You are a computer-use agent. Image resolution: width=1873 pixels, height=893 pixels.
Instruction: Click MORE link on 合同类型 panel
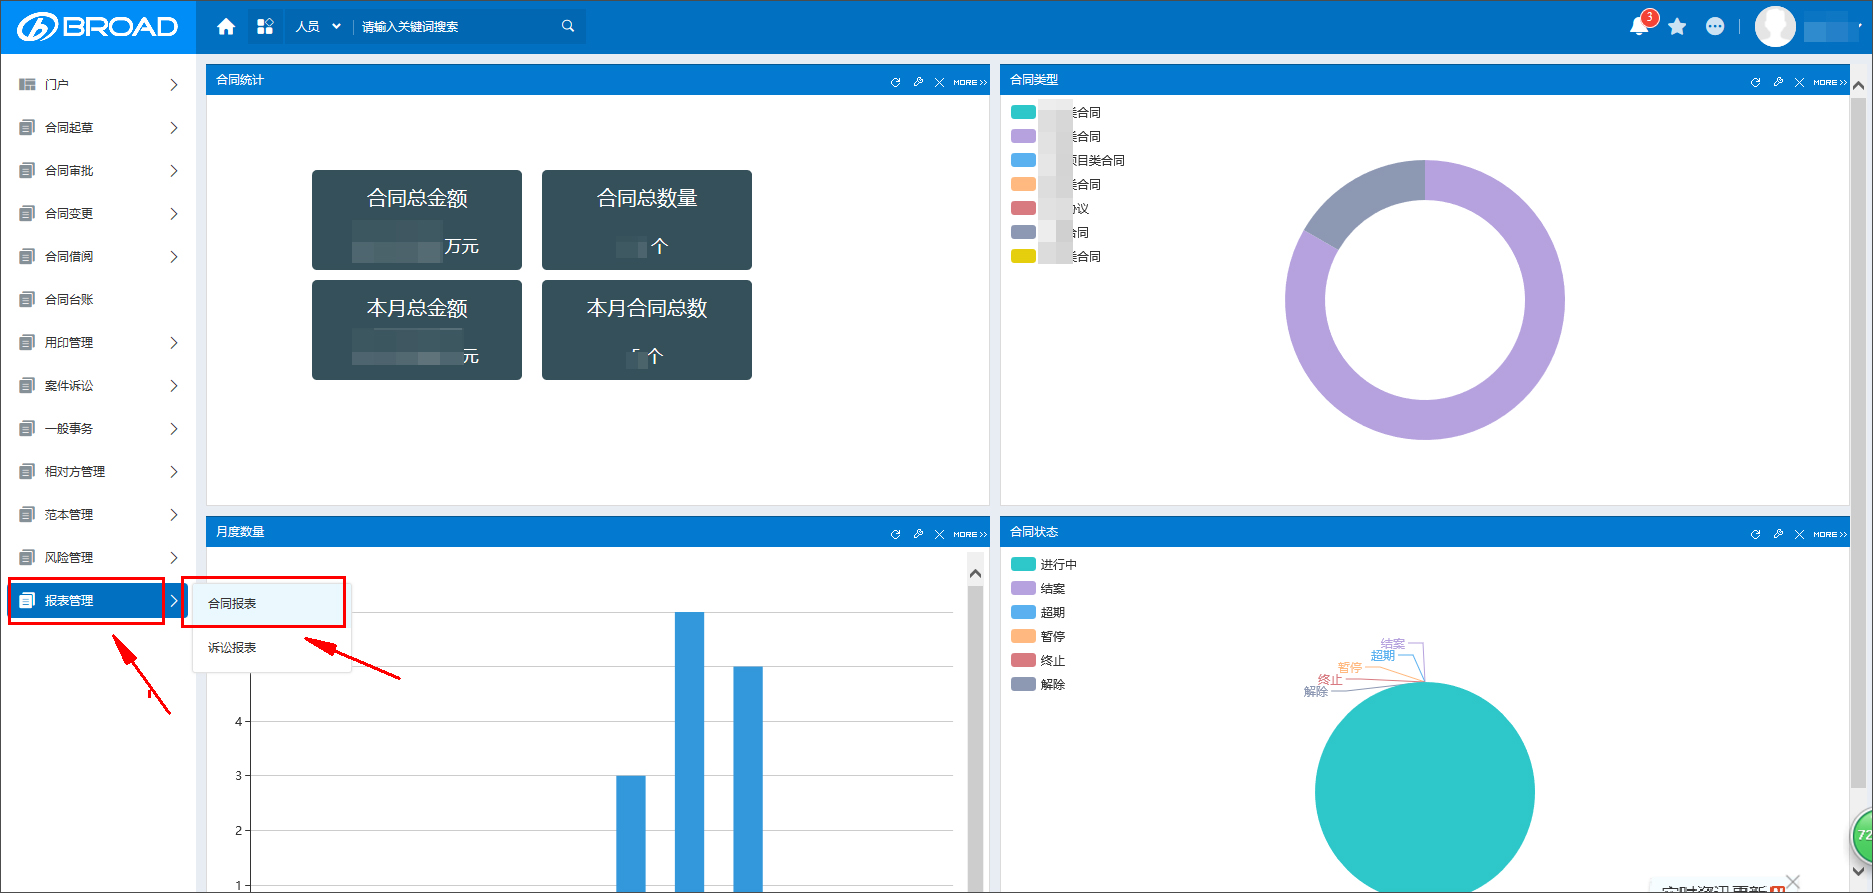tap(1830, 82)
